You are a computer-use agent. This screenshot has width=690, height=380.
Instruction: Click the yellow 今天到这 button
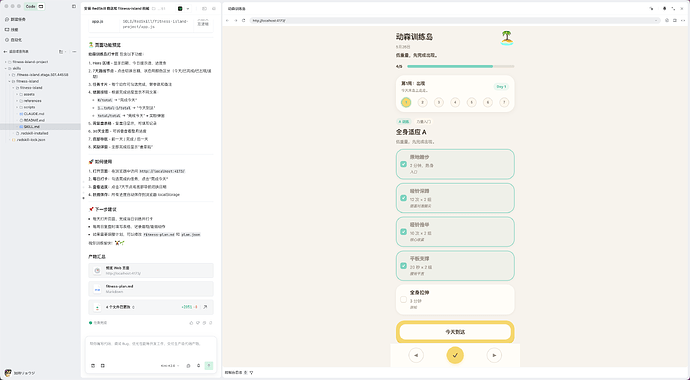click(x=455, y=332)
